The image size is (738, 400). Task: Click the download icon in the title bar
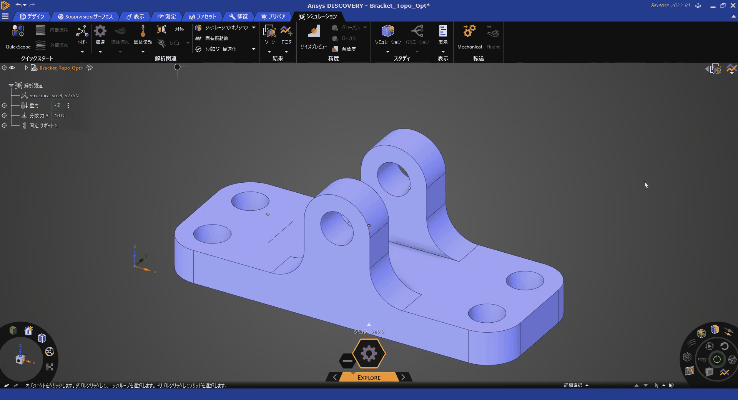point(698,6)
